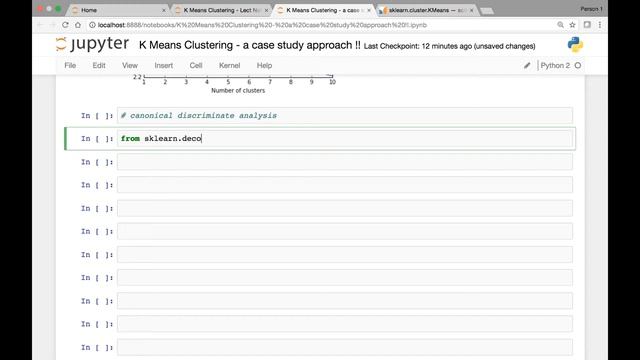The image size is (640, 360).
Task: Click the Jupyter logo
Action: click(92, 44)
